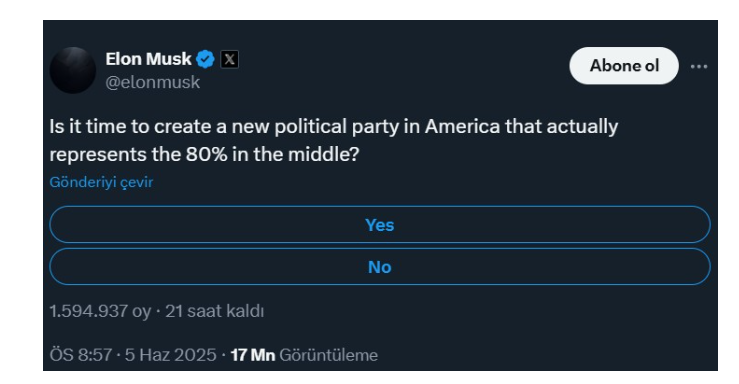
Task: Open the Elon Musk display name
Action: tap(148, 59)
